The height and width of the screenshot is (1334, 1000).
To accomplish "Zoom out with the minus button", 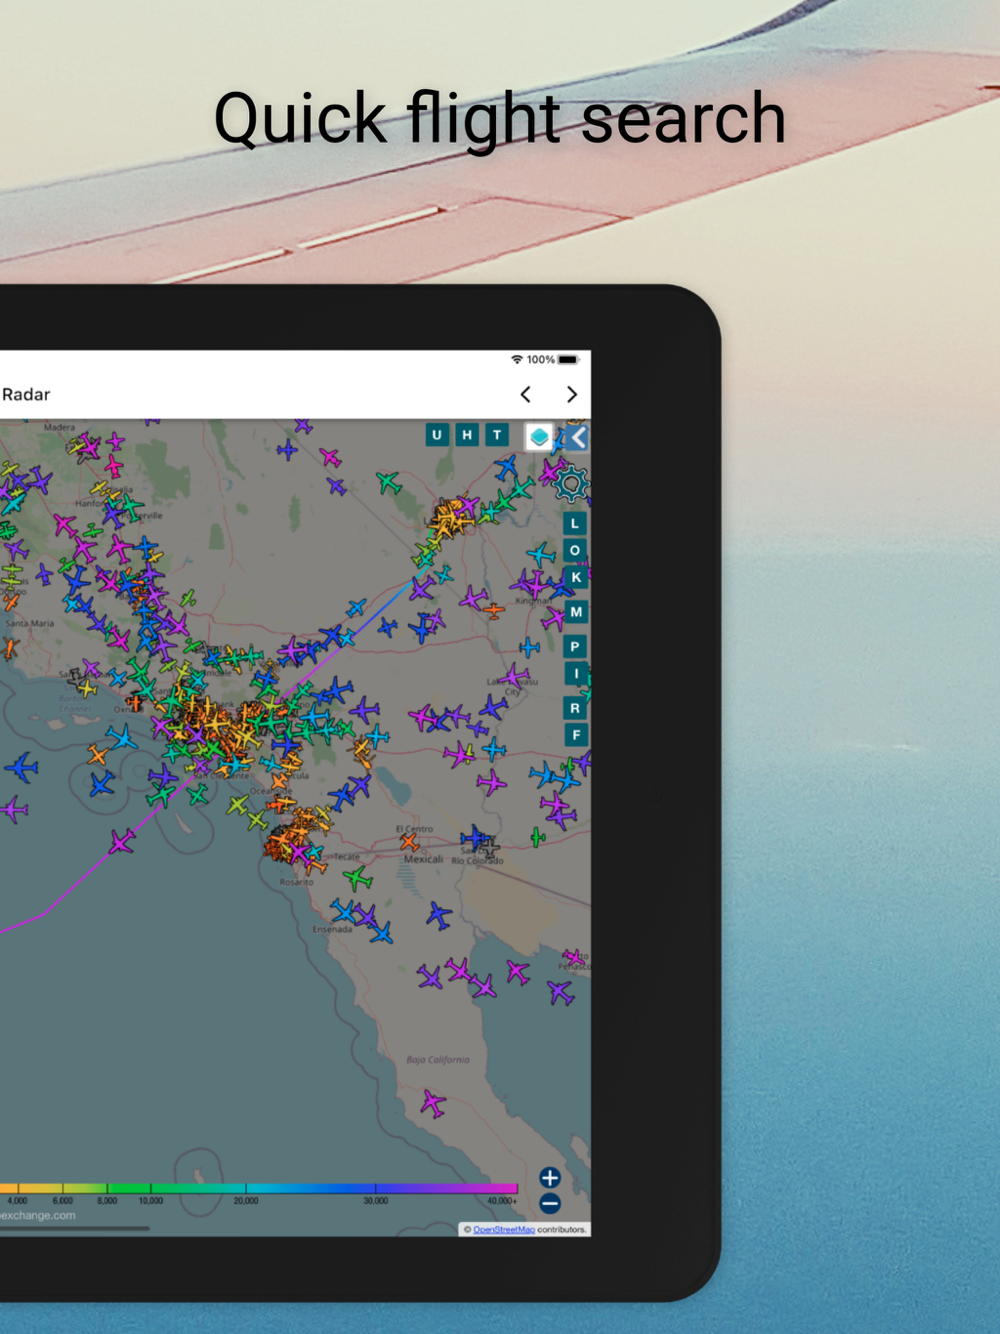I will [550, 1204].
